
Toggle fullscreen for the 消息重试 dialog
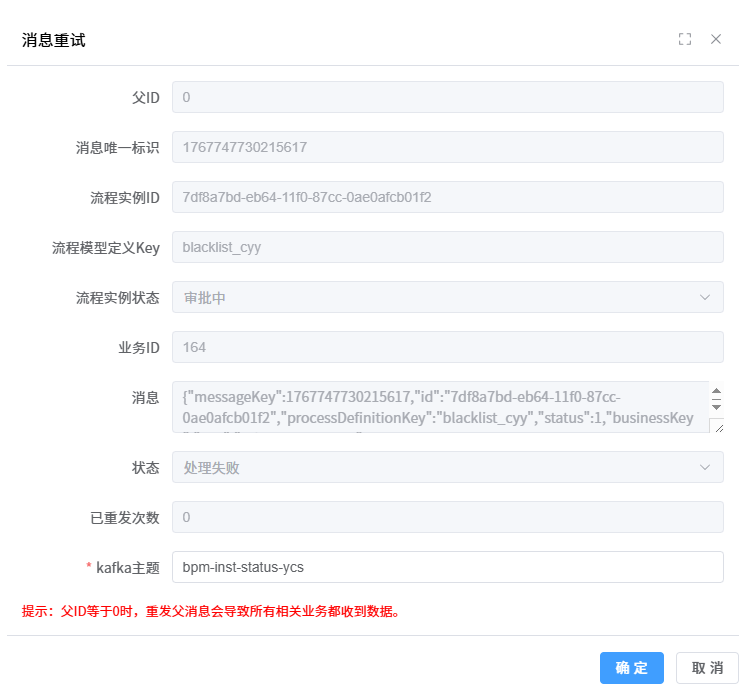(x=685, y=39)
